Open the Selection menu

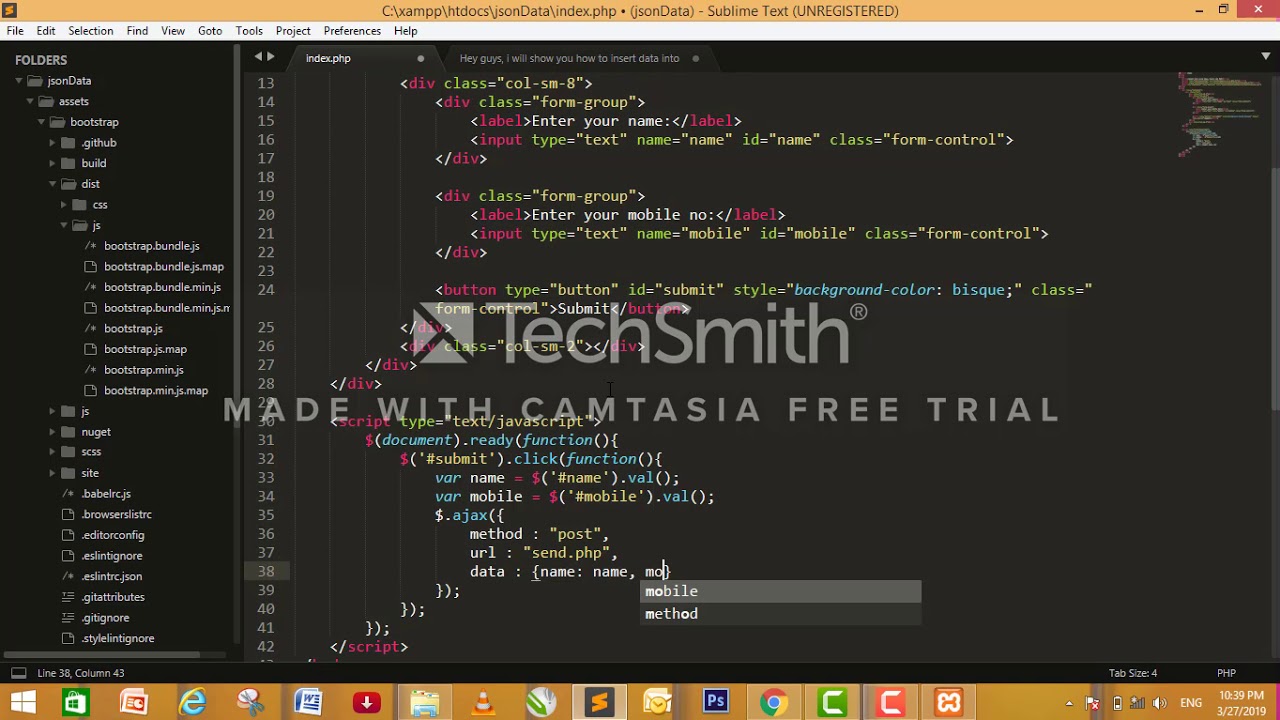(x=90, y=31)
